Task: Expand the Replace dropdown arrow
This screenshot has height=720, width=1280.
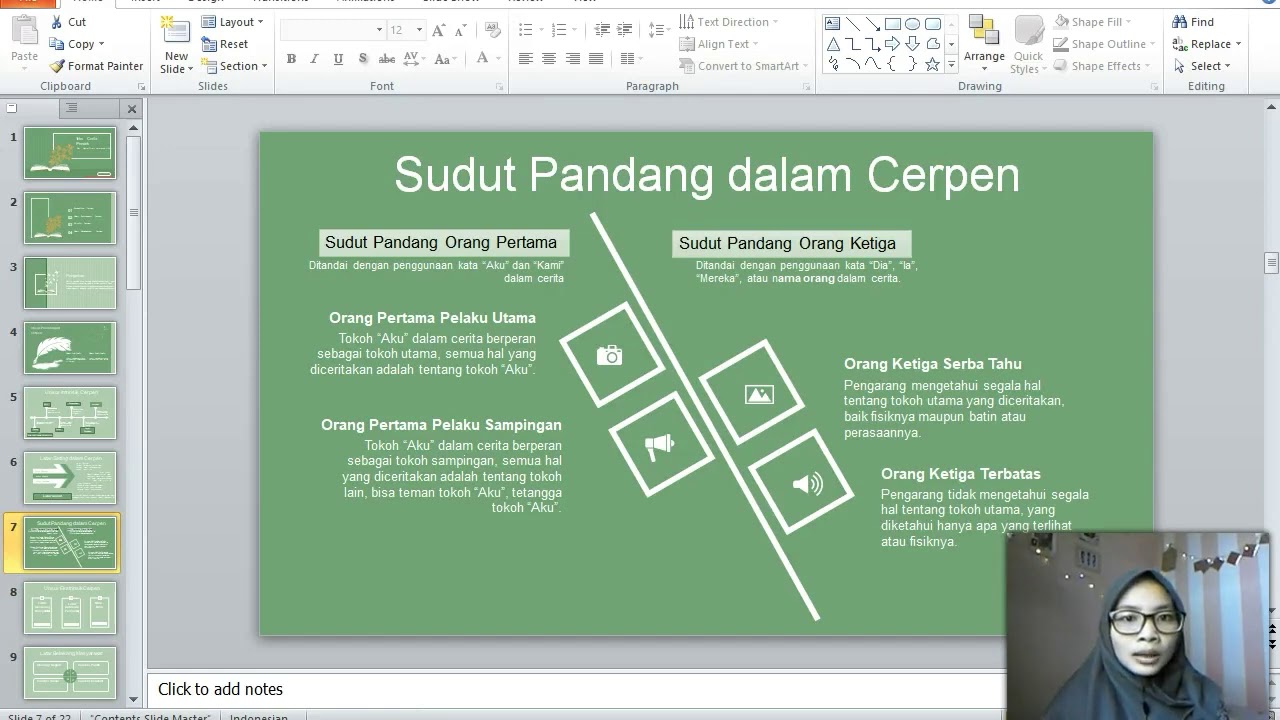Action: click(x=1238, y=44)
